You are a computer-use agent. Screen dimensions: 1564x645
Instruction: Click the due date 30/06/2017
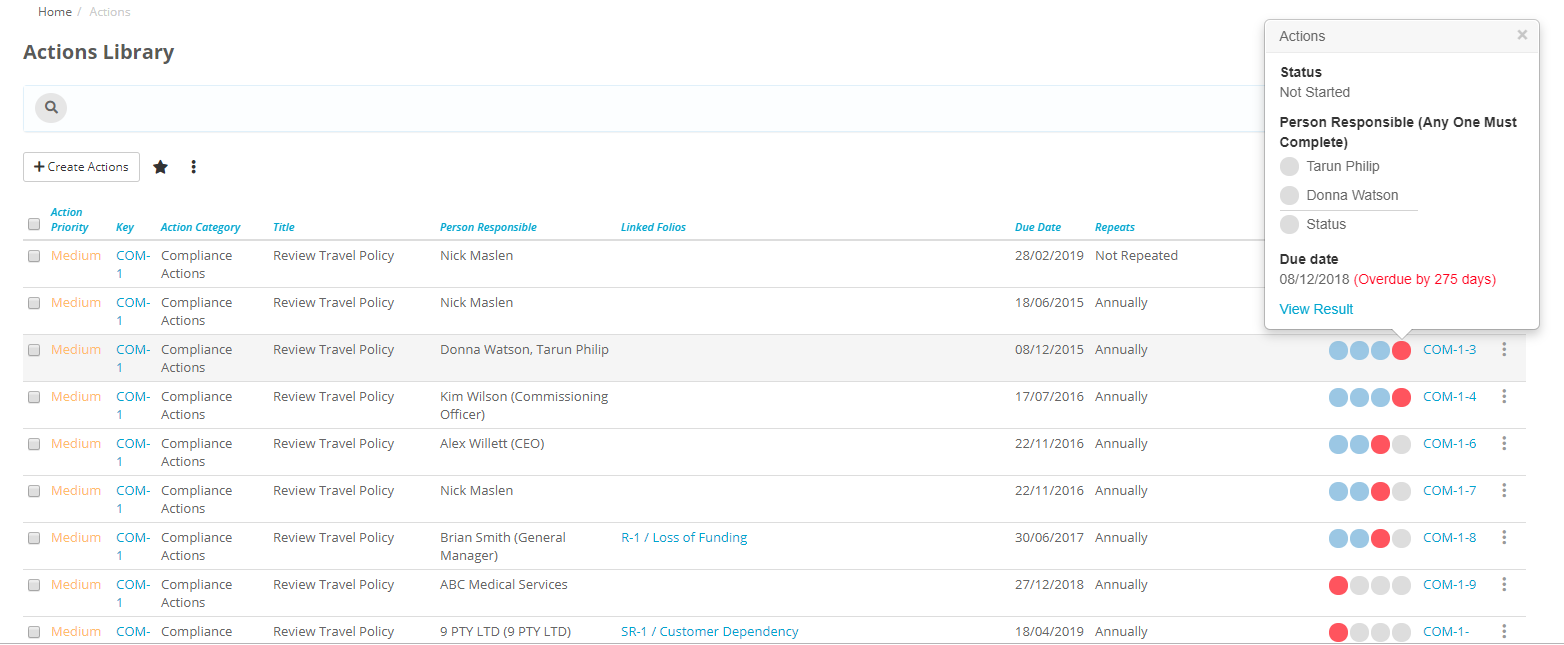(x=1049, y=537)
